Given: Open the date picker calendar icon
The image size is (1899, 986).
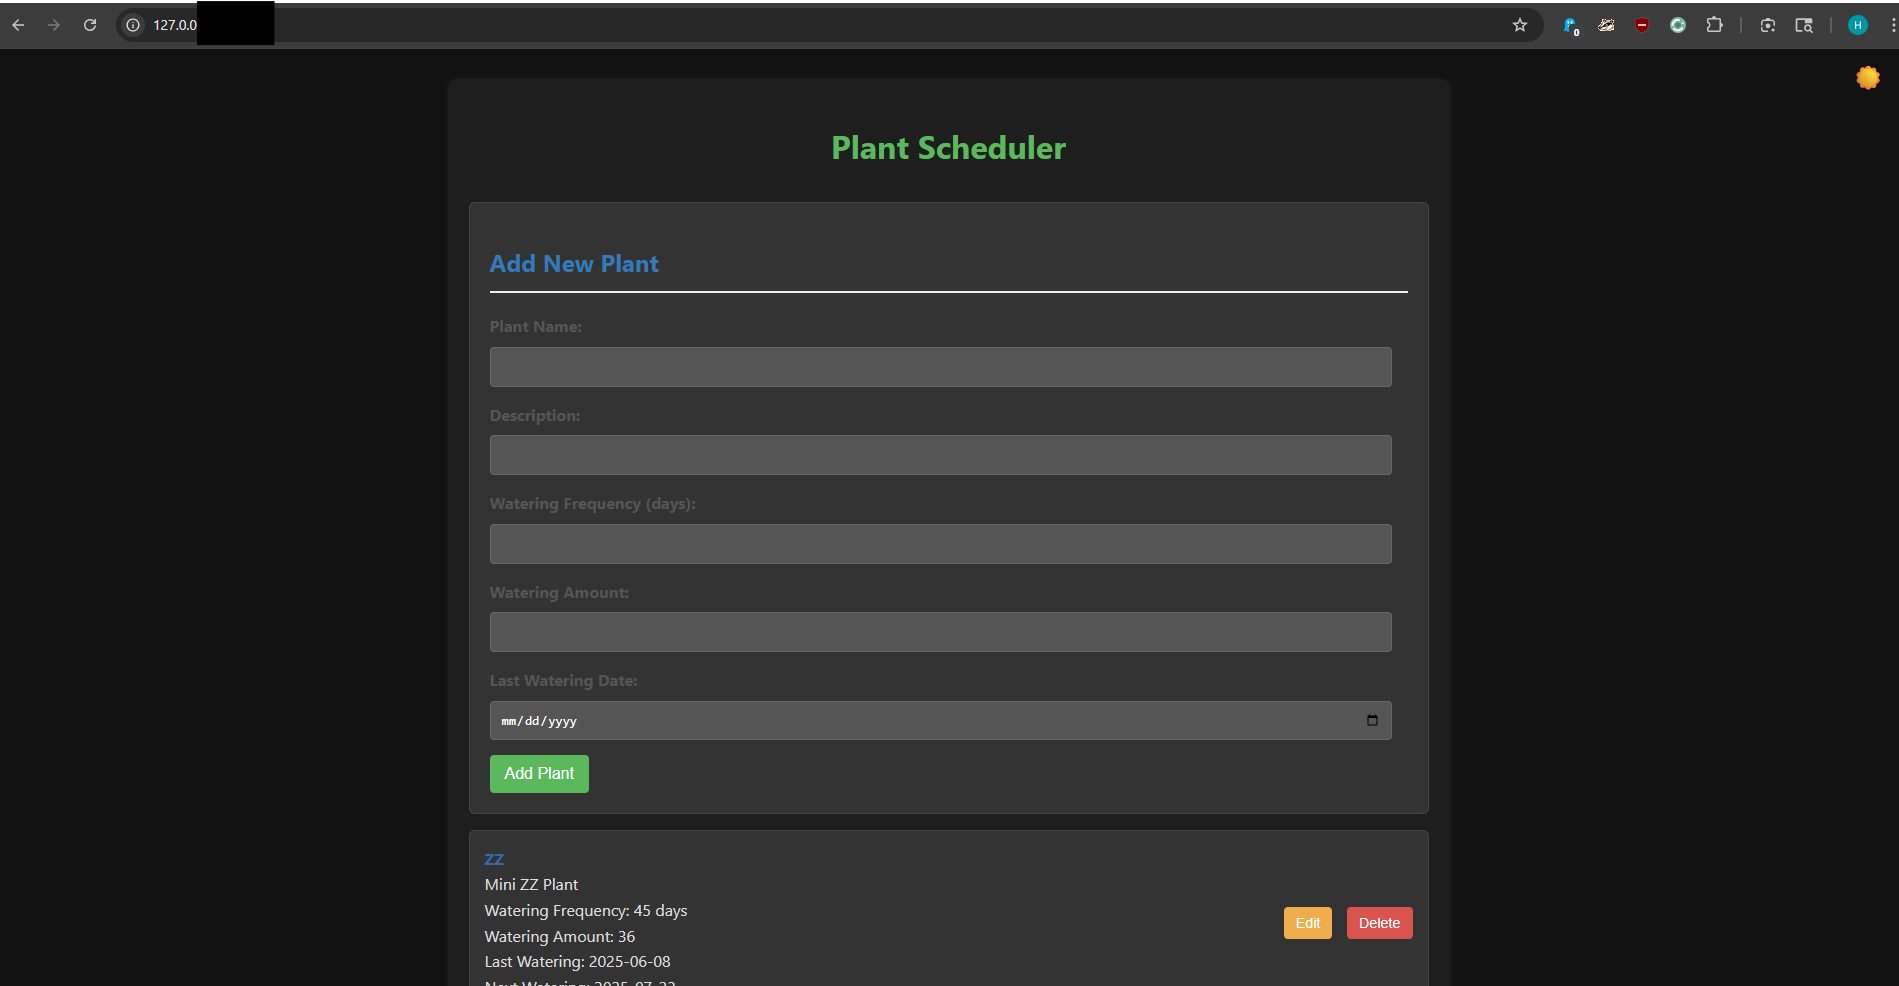Looking at the screenshot, I should tap(1372, 720).
